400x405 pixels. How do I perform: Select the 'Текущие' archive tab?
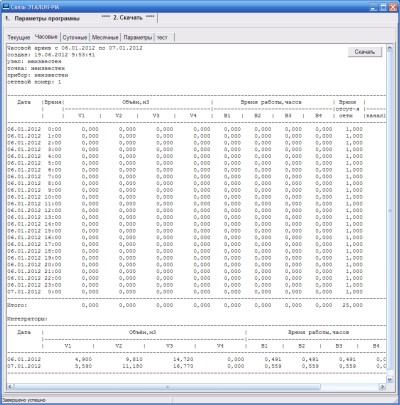[x=19, y=38]
